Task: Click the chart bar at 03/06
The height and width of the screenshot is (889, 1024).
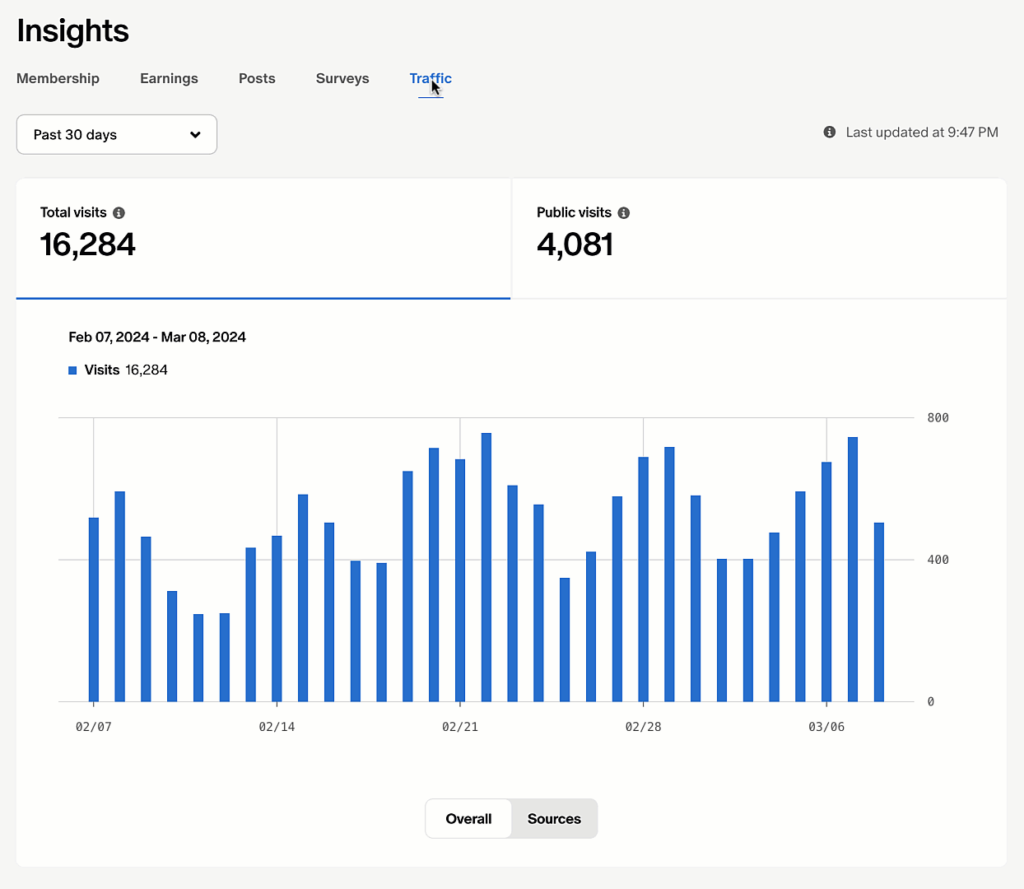Action: [x=827, y=582]
